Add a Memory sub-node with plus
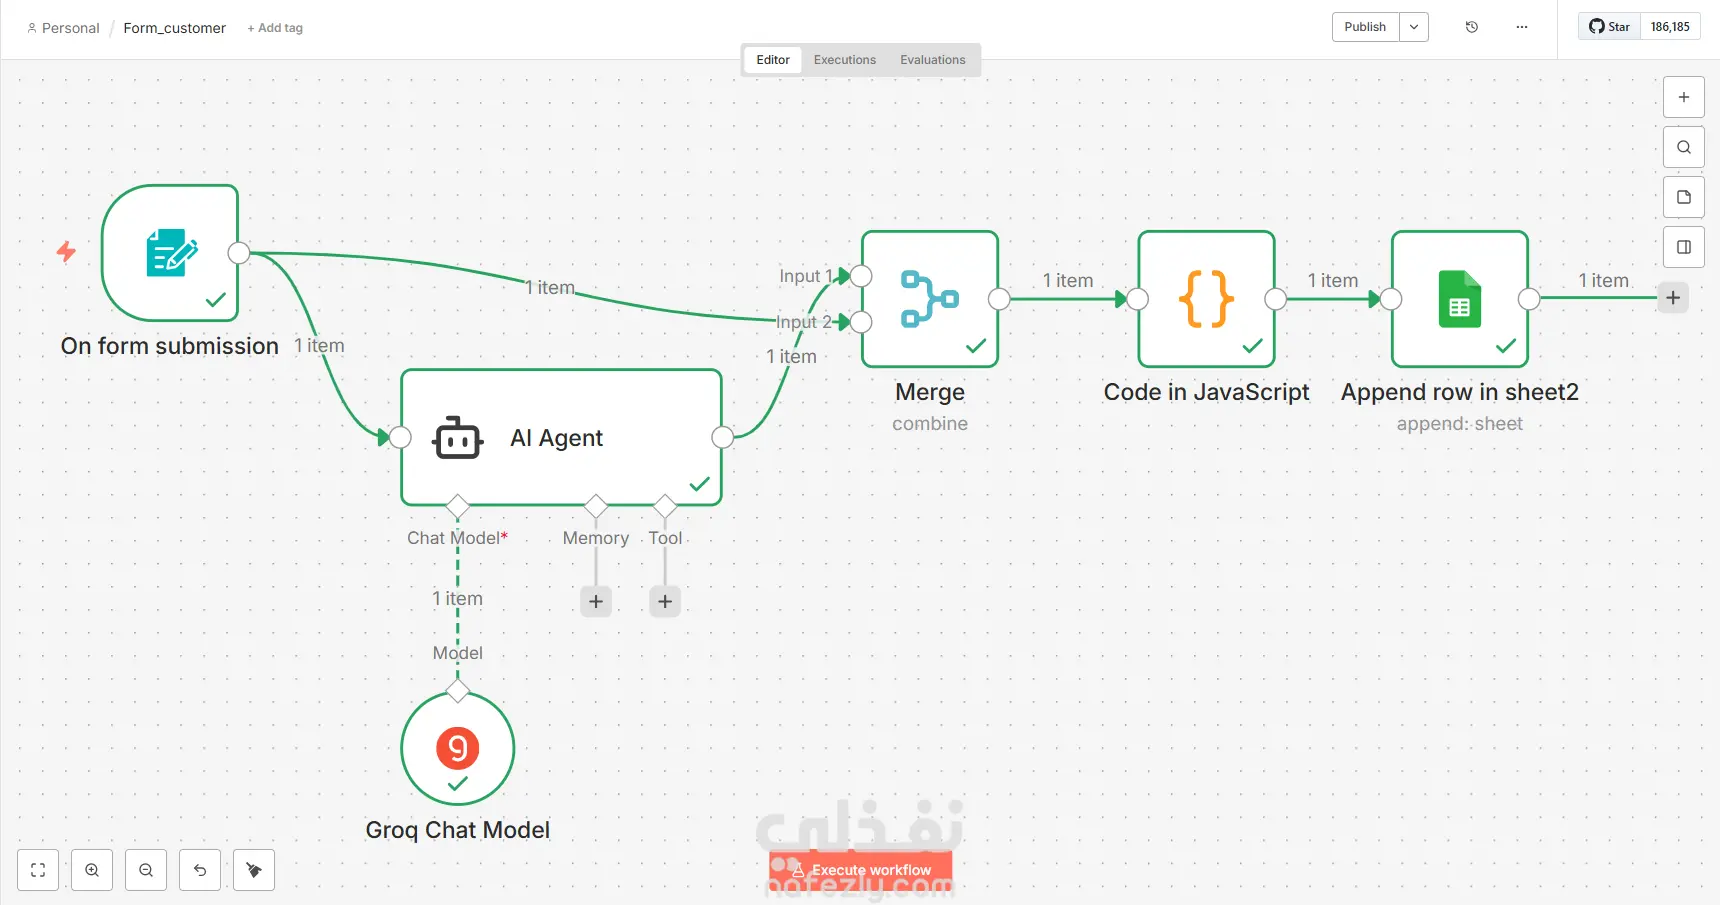 tap(596, 601)
